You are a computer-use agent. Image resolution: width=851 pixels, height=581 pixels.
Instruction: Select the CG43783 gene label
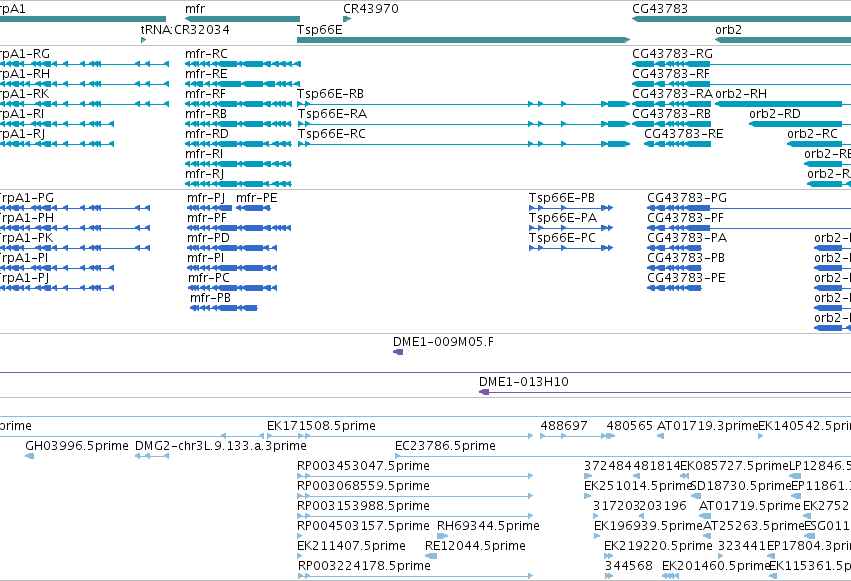pos(659,9)
